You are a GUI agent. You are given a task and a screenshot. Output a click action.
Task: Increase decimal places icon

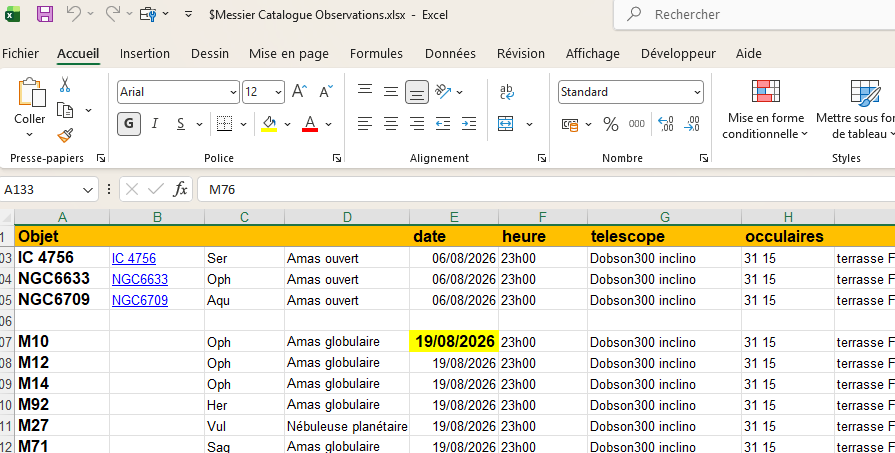[666, 124]
